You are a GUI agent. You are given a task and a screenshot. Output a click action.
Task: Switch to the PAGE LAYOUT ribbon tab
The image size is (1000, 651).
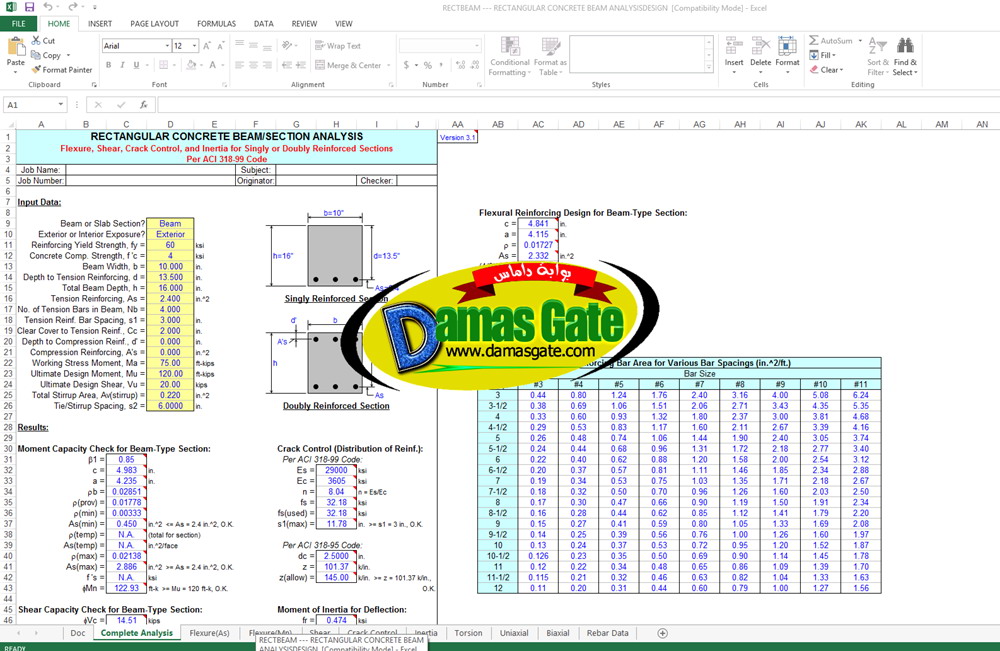pyautogui.click(x=154, y=24)
